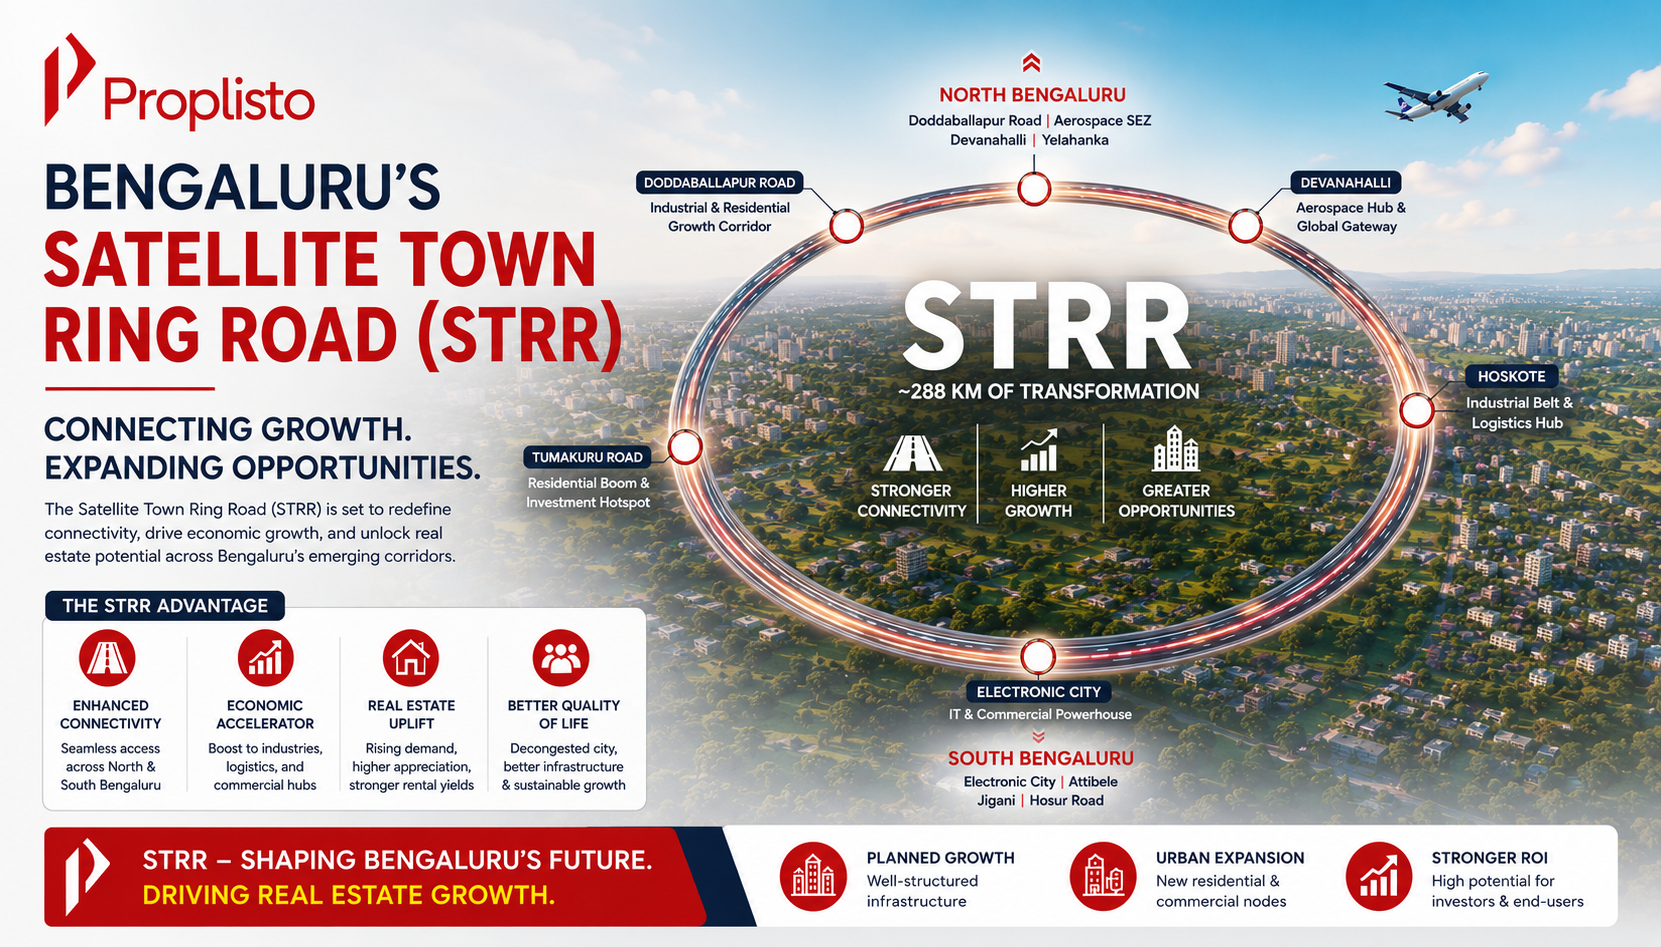Click 'Doddaballapur Road | Aerospace SEZ' line

[x=1030, y=121]
